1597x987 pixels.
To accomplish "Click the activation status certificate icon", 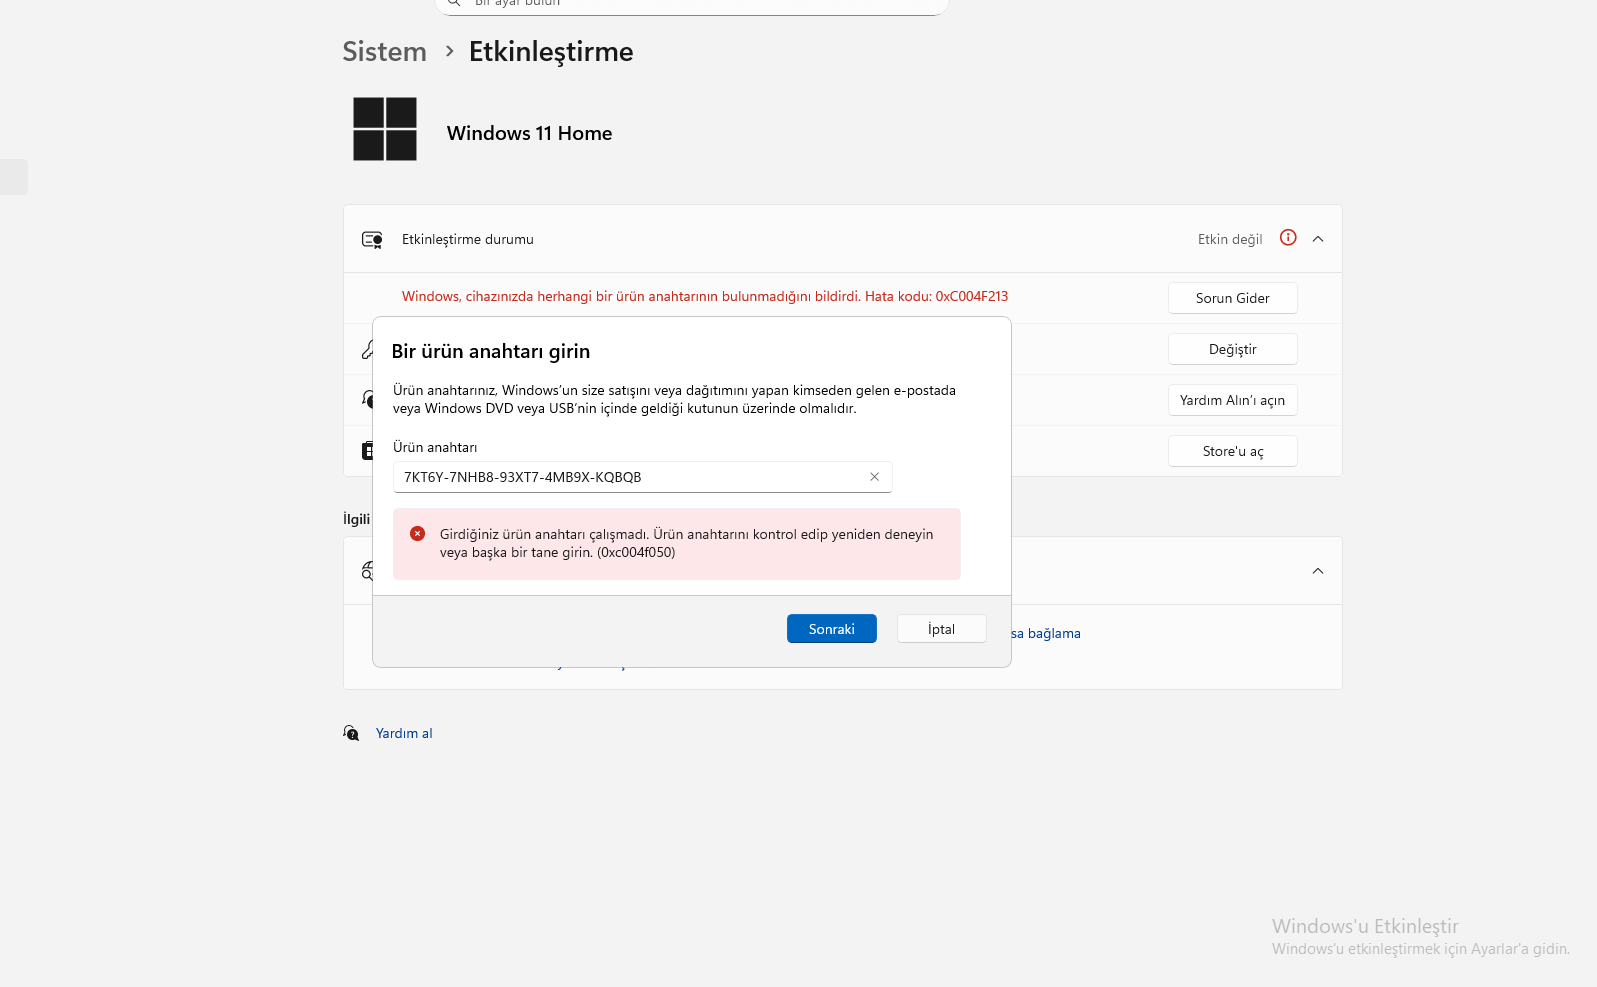I will coord(372,240).
